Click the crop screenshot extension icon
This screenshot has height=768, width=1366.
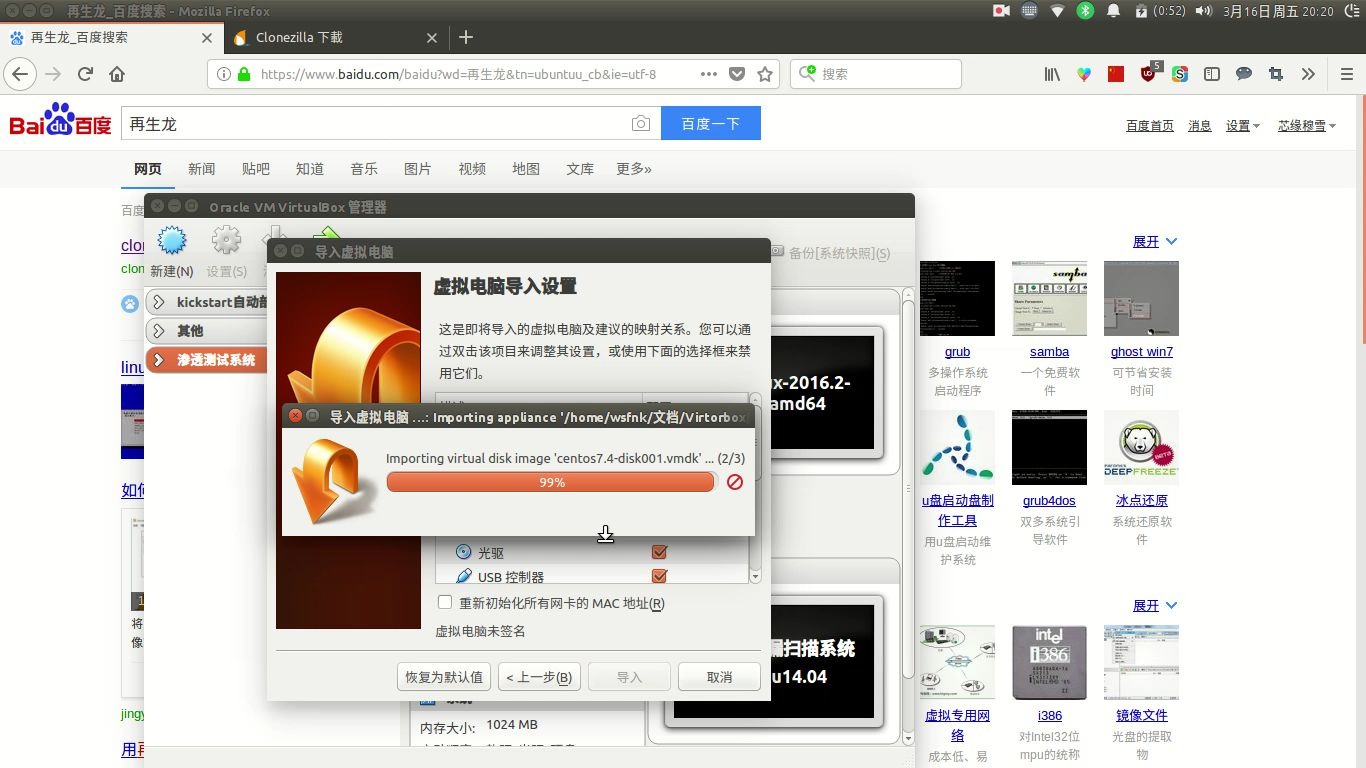point(1275,74)
